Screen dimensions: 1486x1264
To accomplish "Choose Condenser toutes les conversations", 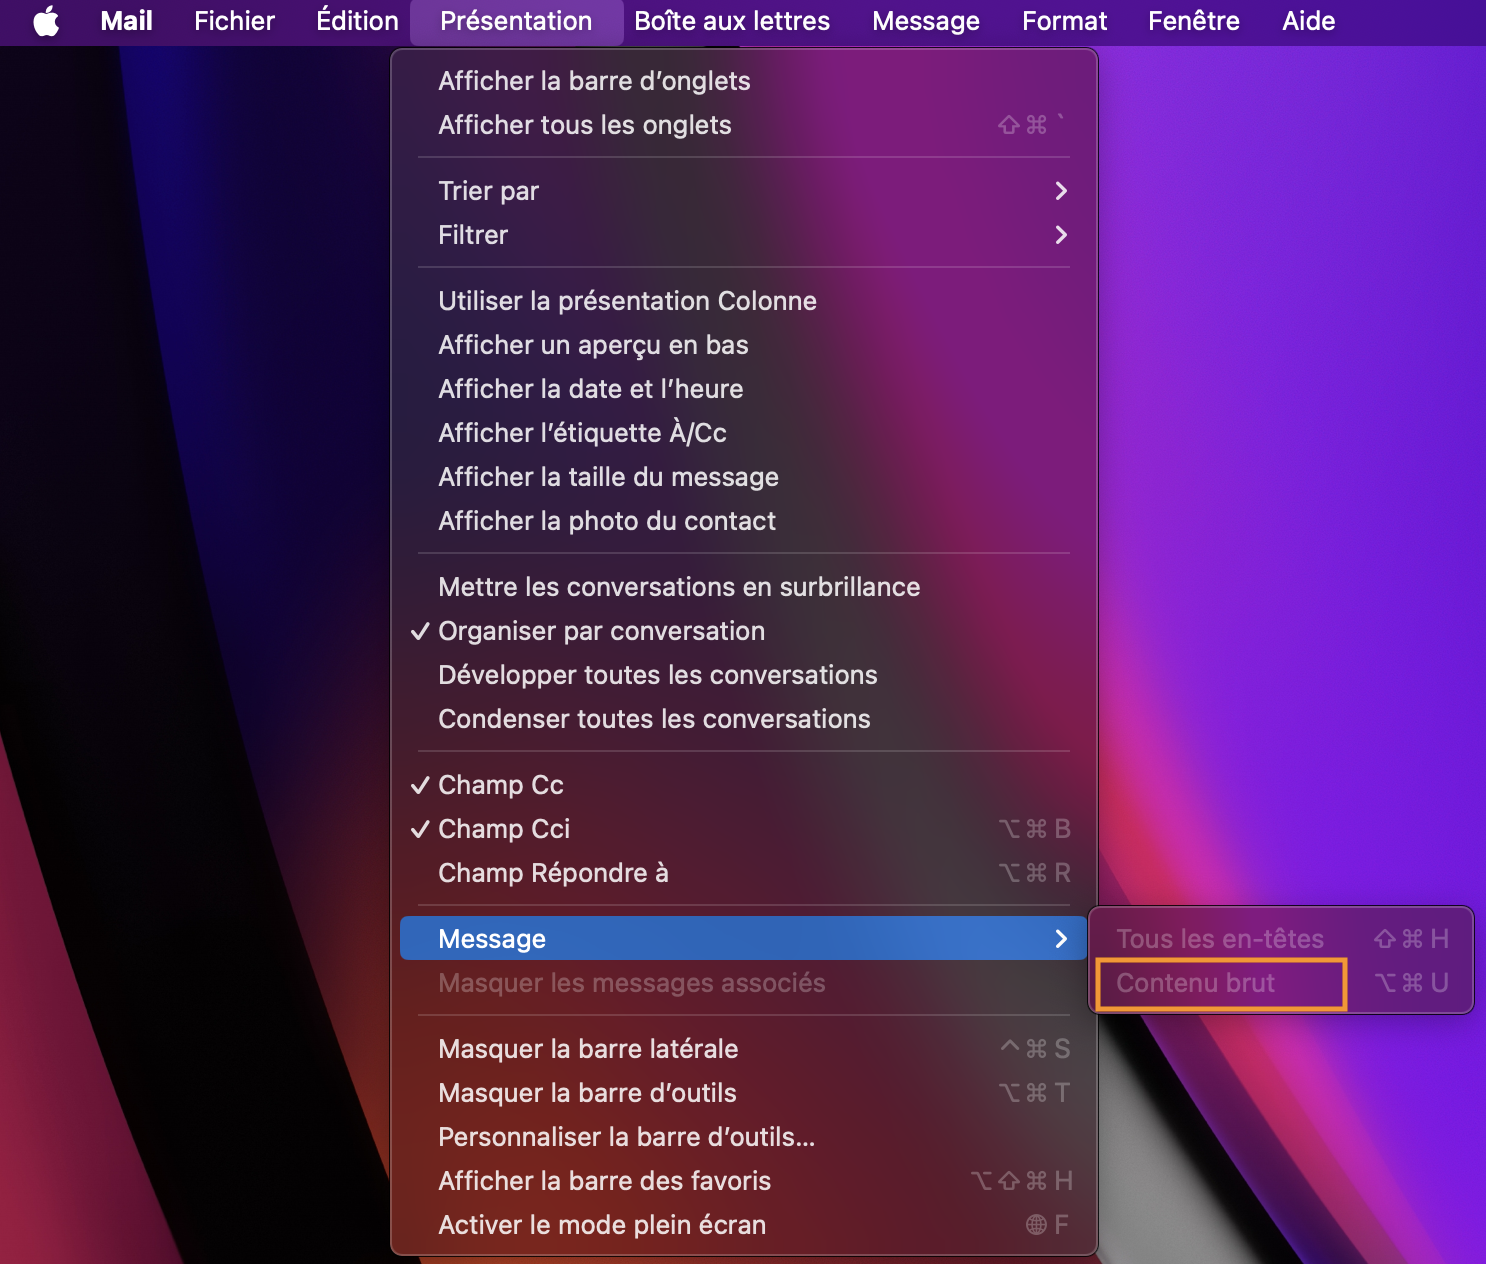I will point(744,719).
